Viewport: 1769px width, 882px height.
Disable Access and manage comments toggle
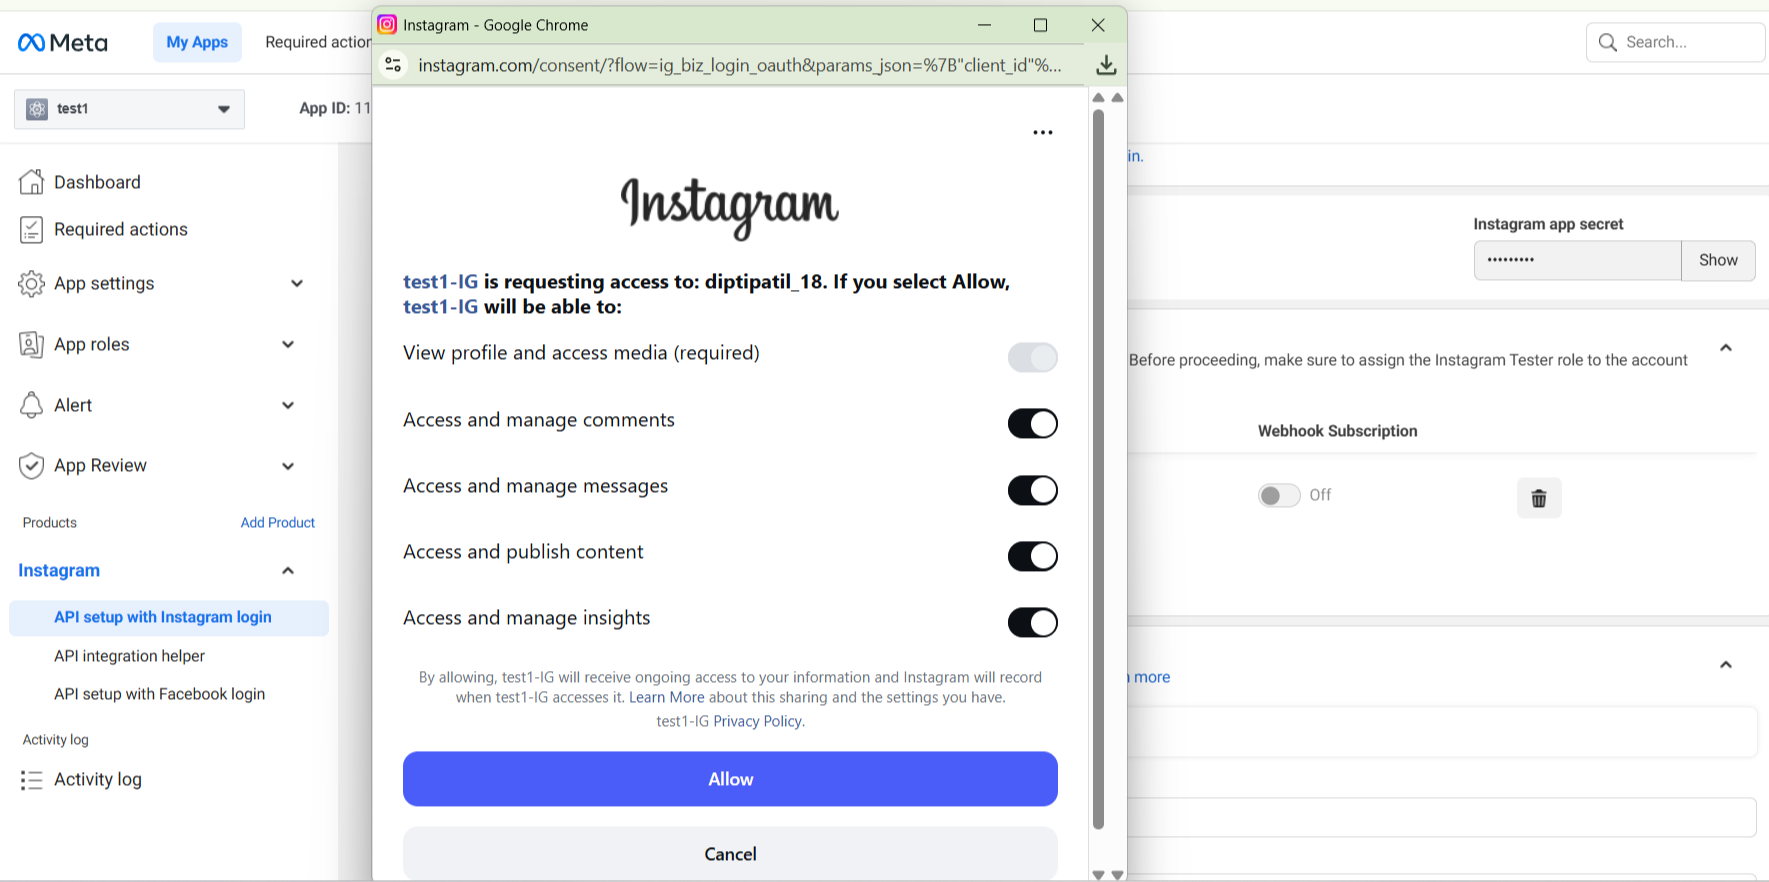tap(1032, 423)
